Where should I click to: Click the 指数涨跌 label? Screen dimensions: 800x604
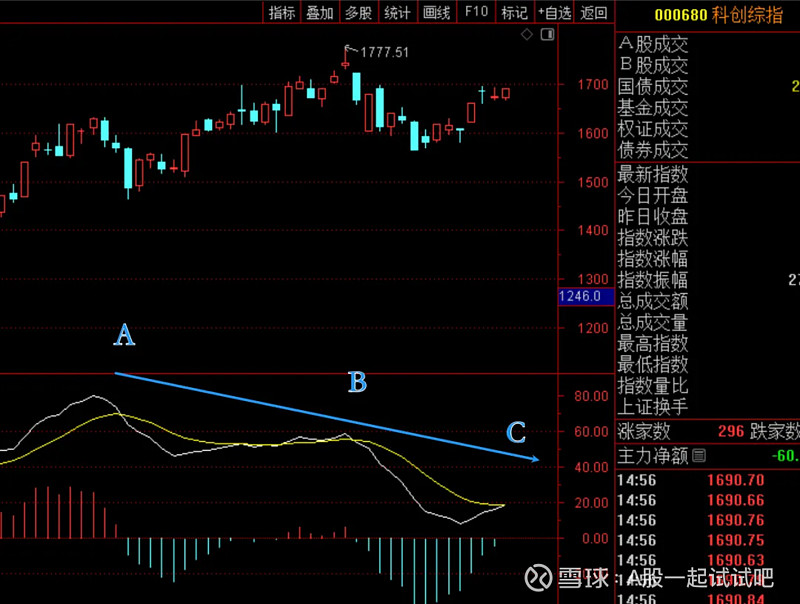[x=653, y=238]
